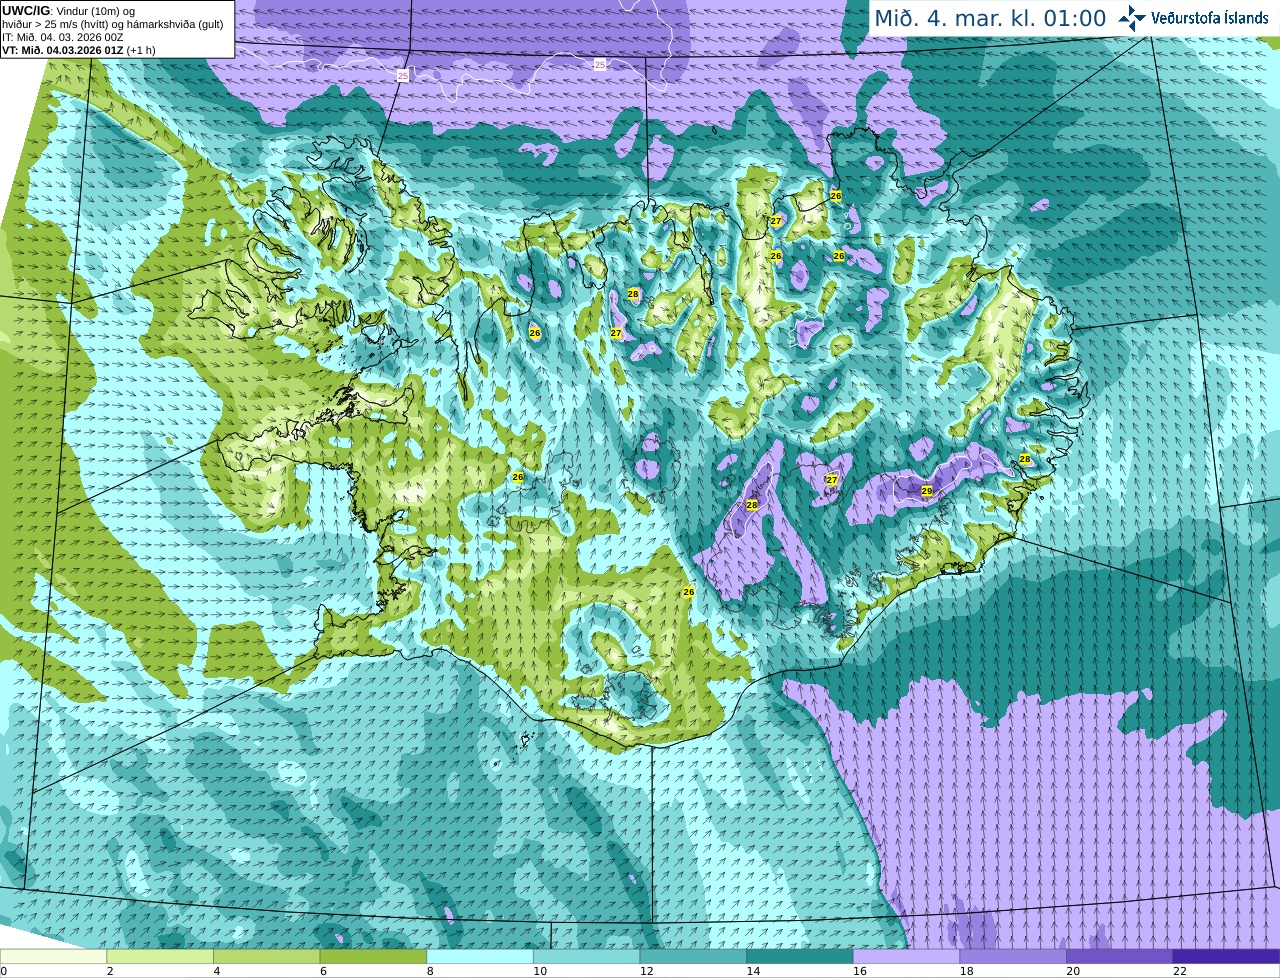Viewport: 1280px width, 978px height.
Task: Pick the 4–6 m/s light green swatch
Action: (266, 956)
